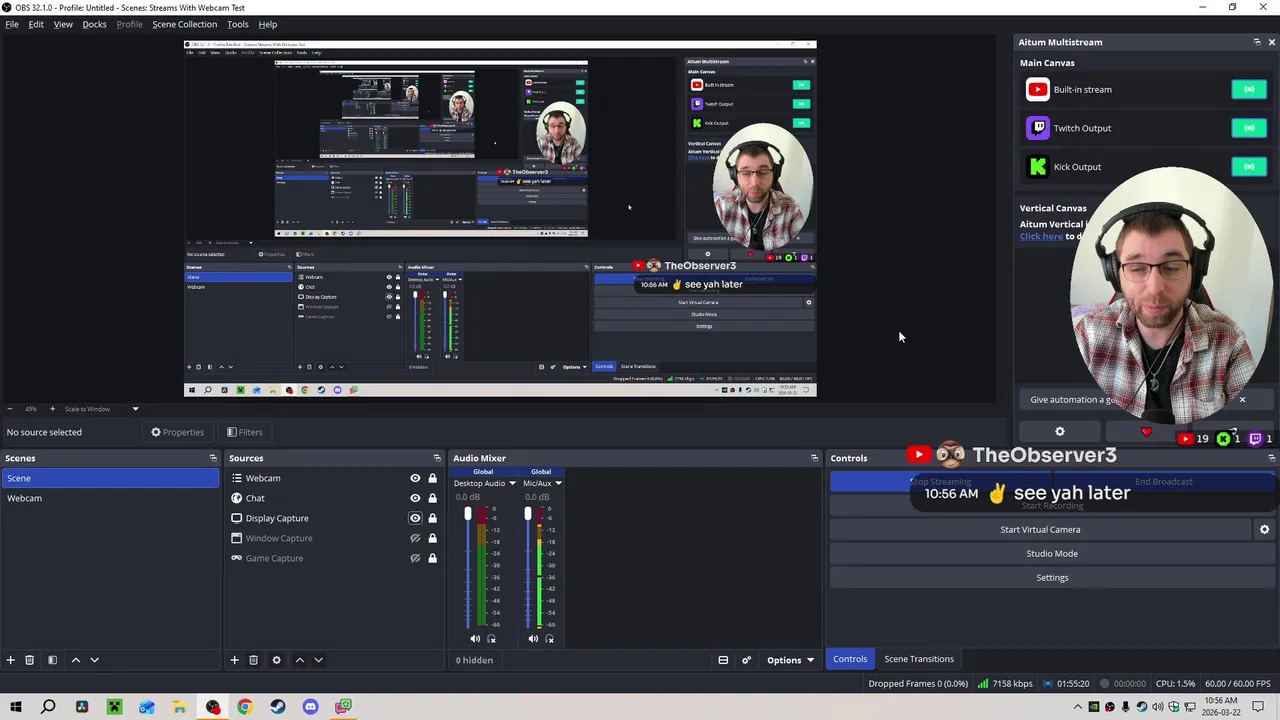The height and width of the screenshot is (720, 1280).
Task: Move source down arrow in Sources dock
Action: 318,660
